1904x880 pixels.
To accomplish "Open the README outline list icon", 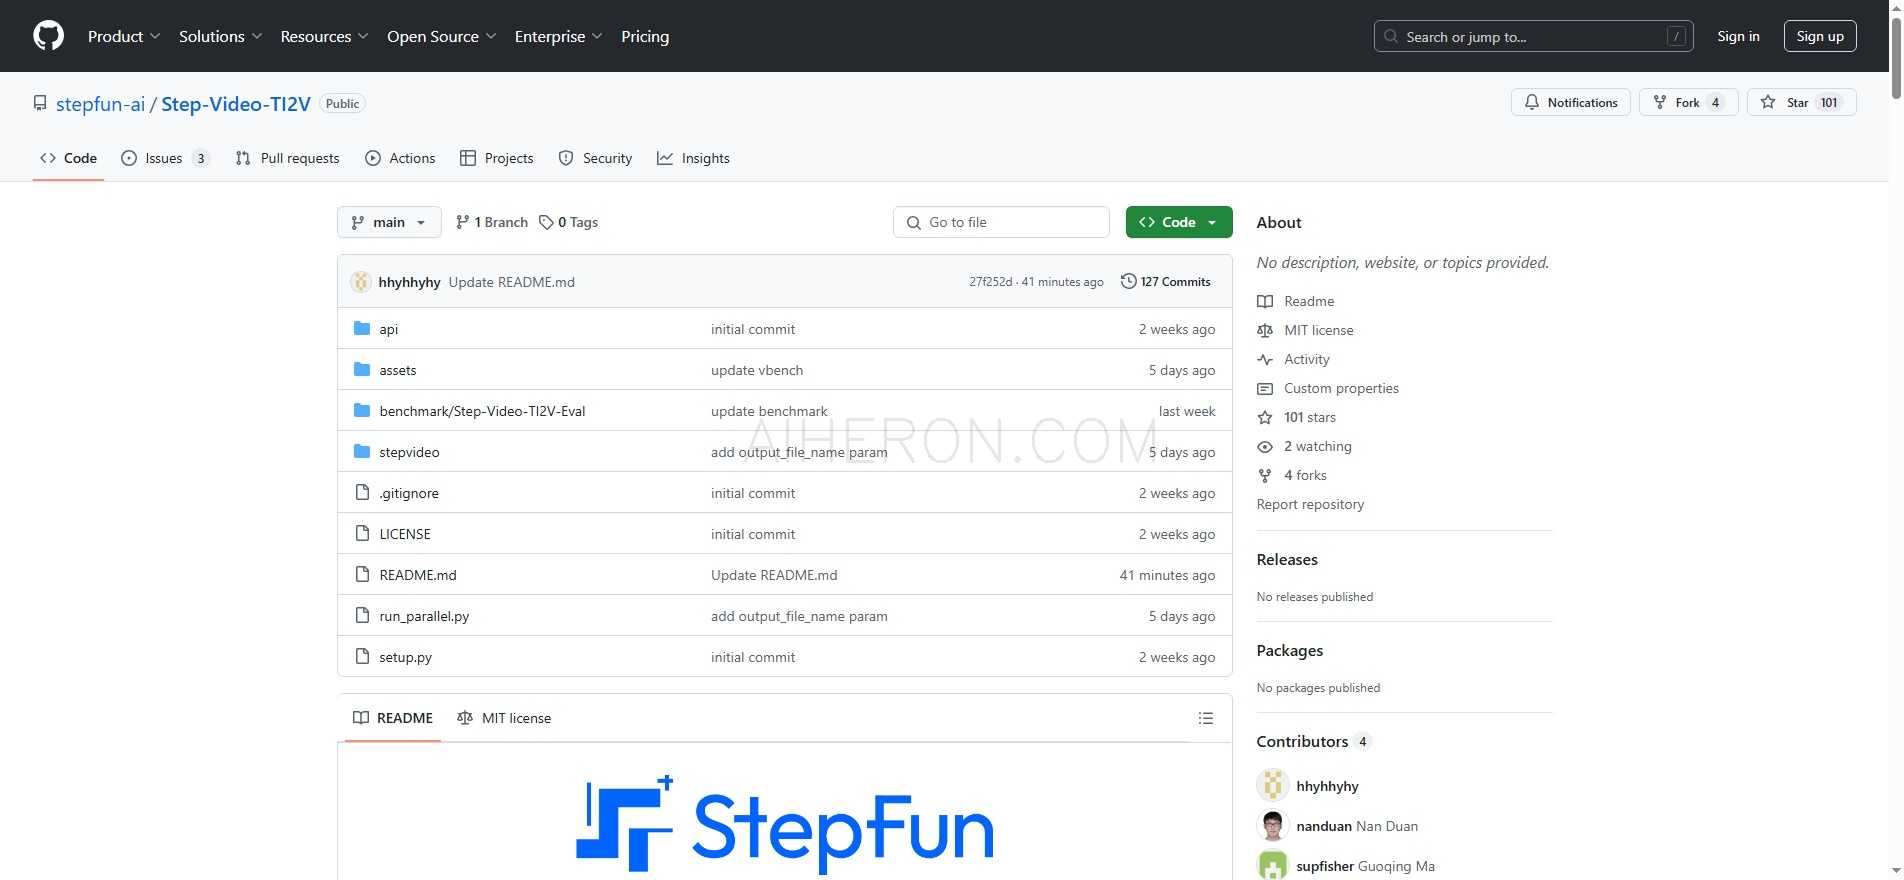I will click(x=1206, y=718).
